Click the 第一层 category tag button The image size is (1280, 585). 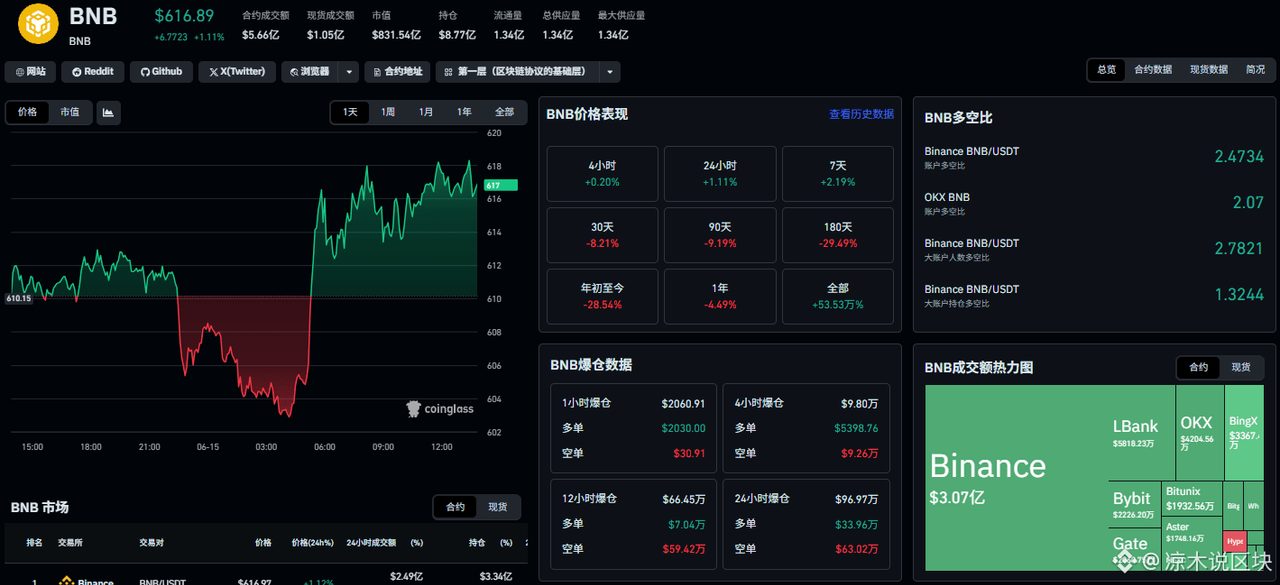point(517,72)
